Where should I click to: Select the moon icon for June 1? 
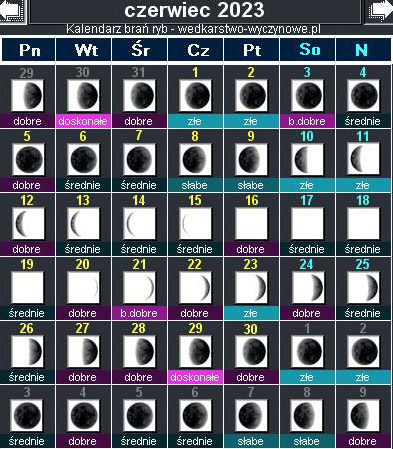pyautogui.click(x=195, y=95)
